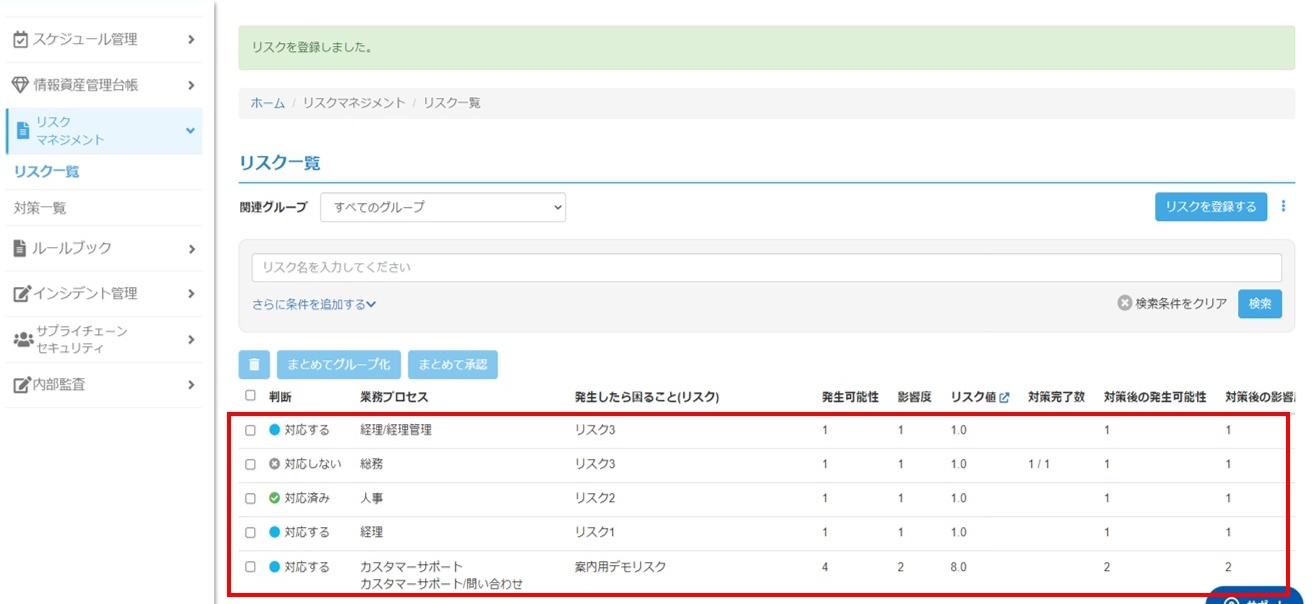
Task: Open 情報資産管理台帳 menu item
Action: [x=104, y=86]
